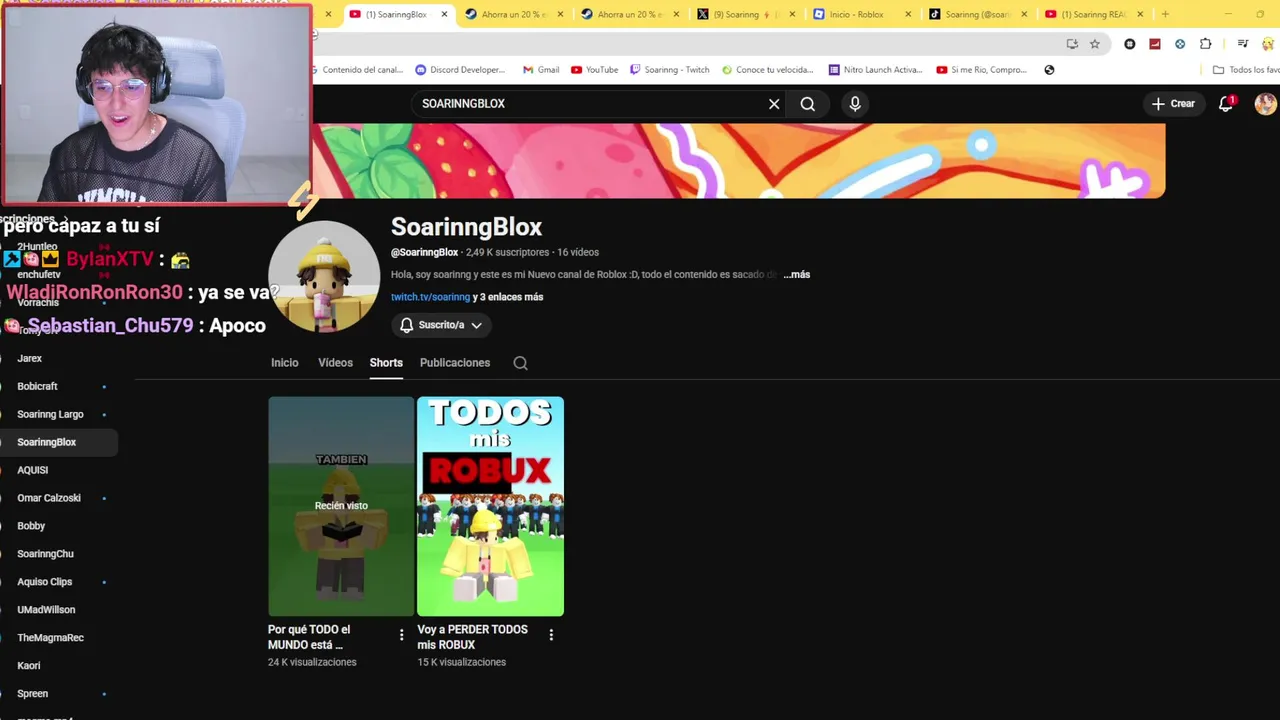Open the Gmail bookmark
The image size is (1280, 720).
(541, 70)
